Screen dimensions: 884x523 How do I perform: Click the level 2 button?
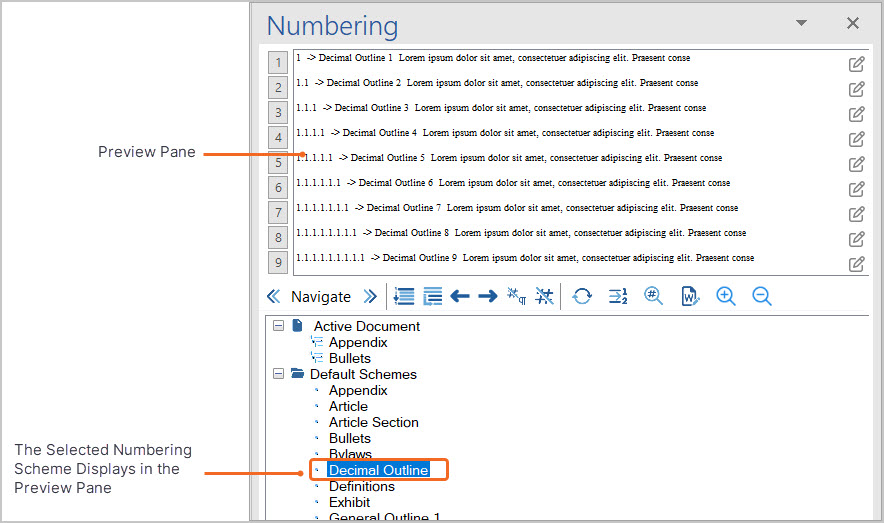point(278,87)
